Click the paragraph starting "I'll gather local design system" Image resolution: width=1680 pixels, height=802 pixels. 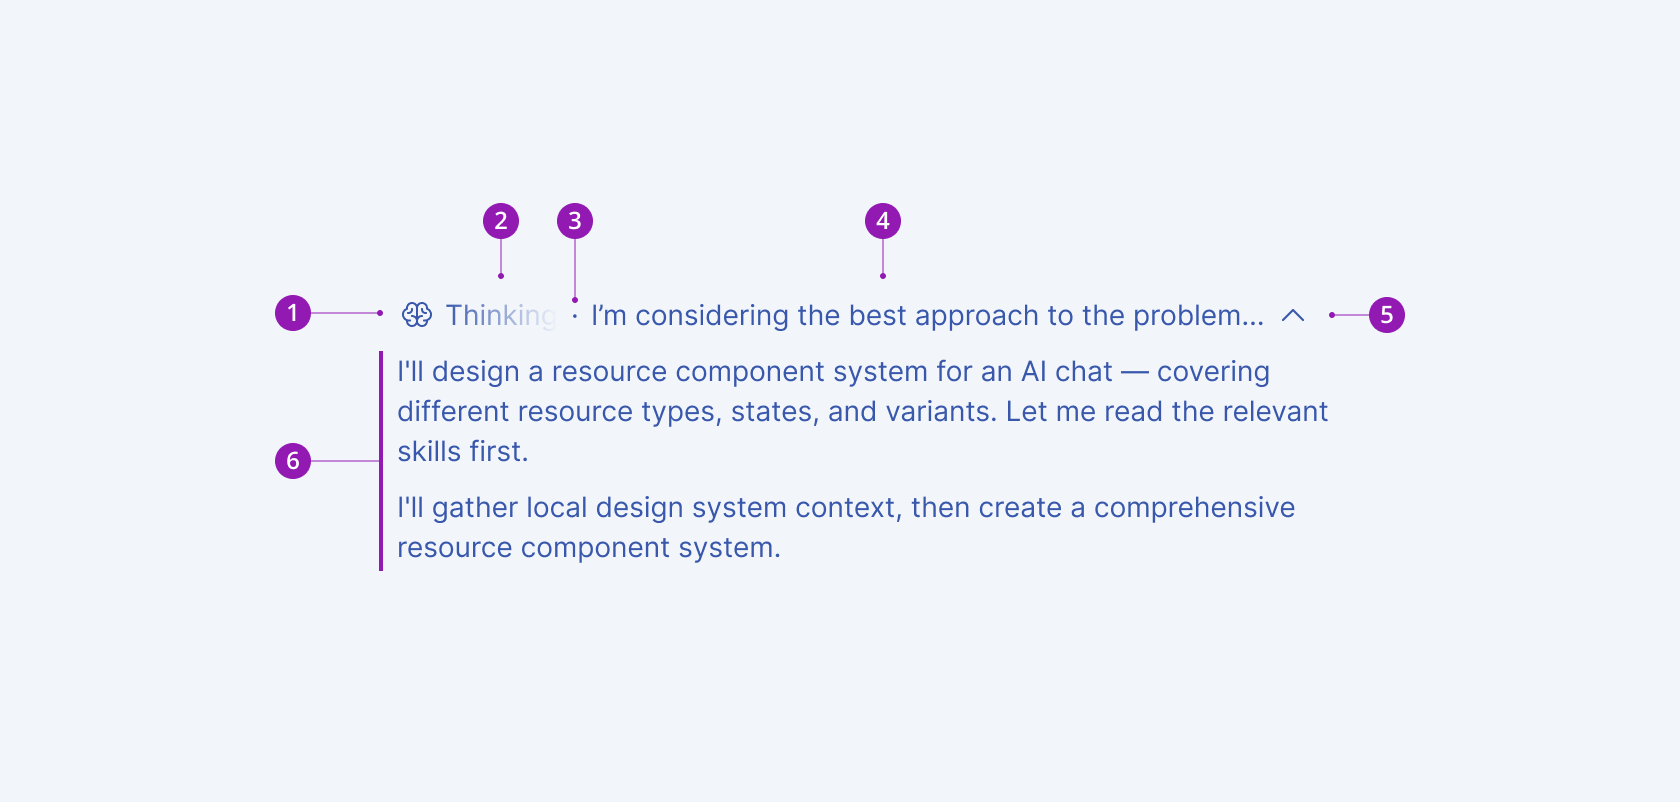[846, 527]
